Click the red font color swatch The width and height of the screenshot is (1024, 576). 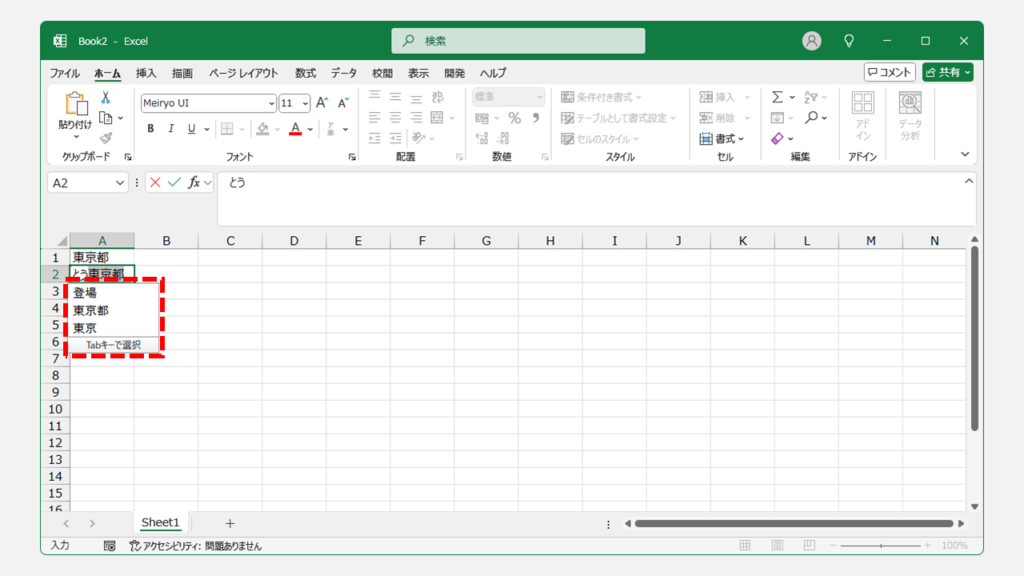pyautogui.click(x=295, y=129)
